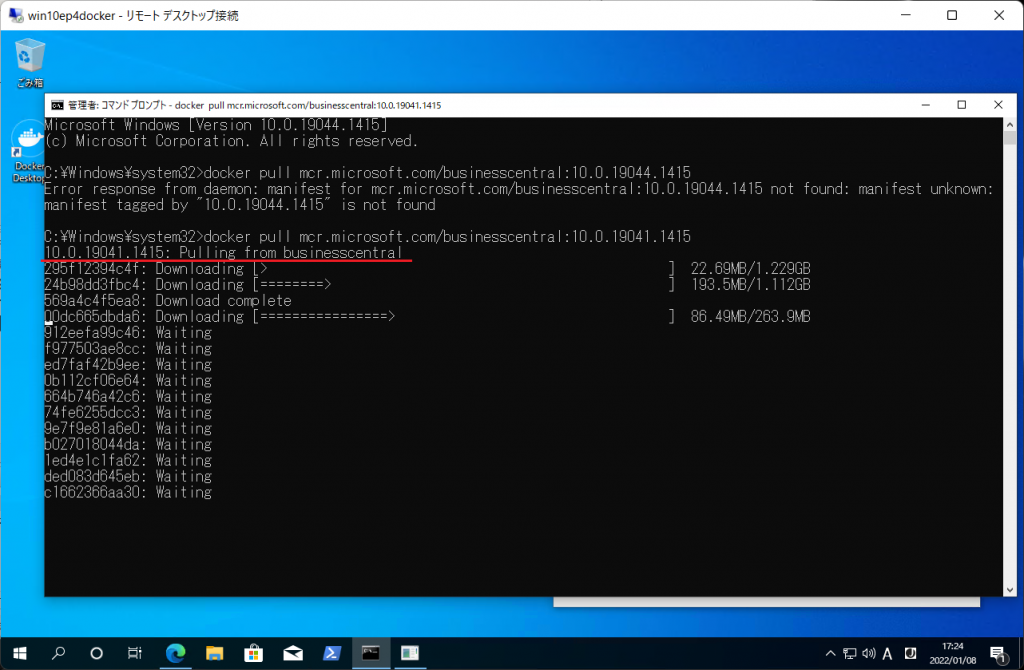This screenshot has height=670, width=1024.
Task: Open taskbar Search magnifier
Action: [x=58, y=653]
